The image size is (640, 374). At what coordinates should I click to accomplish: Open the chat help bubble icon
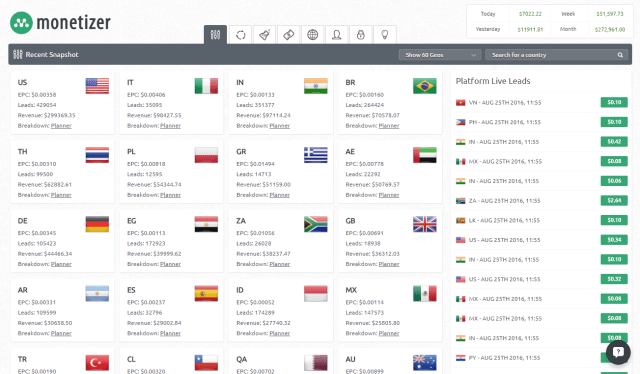tap(618, 352)
